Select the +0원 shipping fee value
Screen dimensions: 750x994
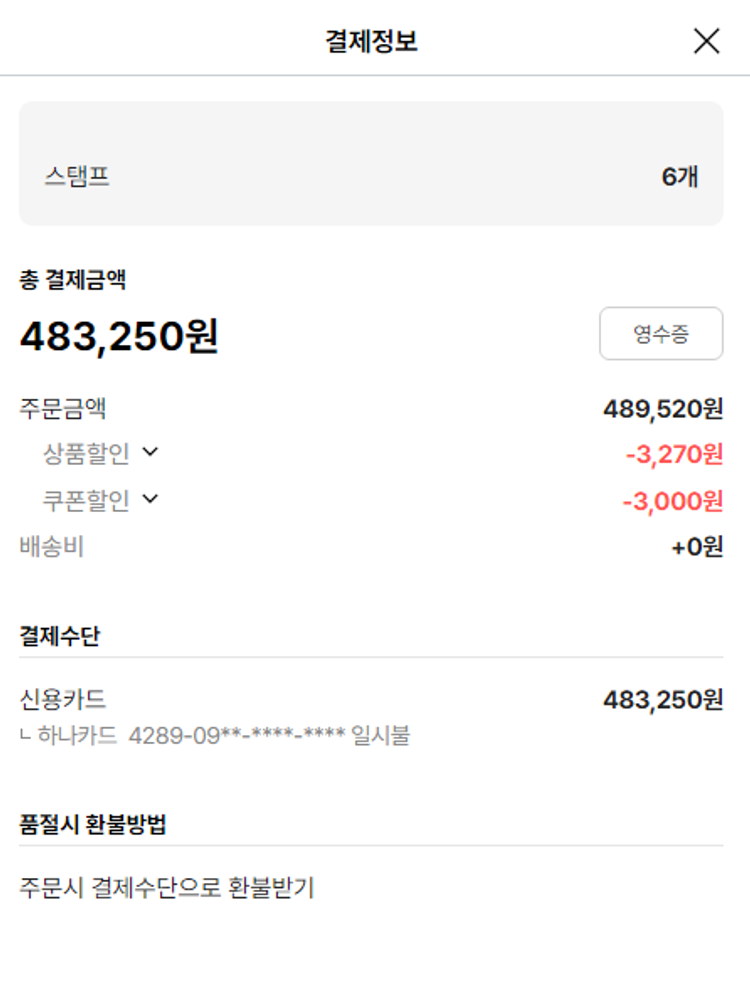tap(697, 547)
